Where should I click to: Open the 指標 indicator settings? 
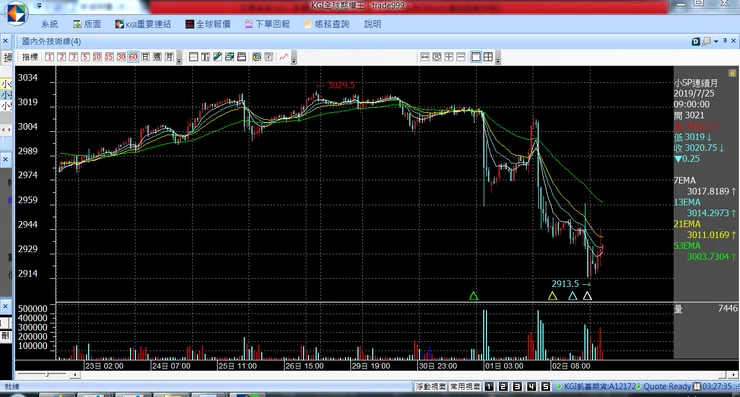(30, 57)
